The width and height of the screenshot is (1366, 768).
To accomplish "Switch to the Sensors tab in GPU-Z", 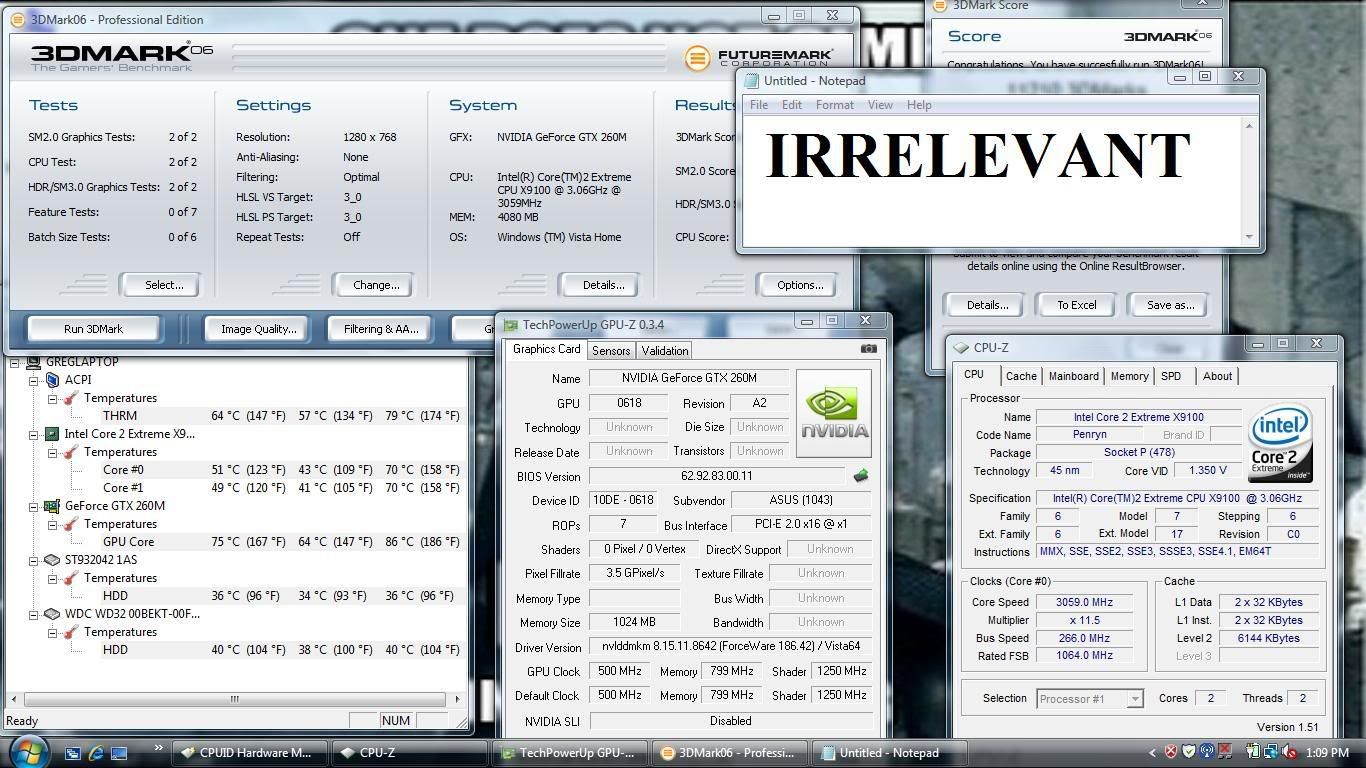I will [x=610, y=351].
